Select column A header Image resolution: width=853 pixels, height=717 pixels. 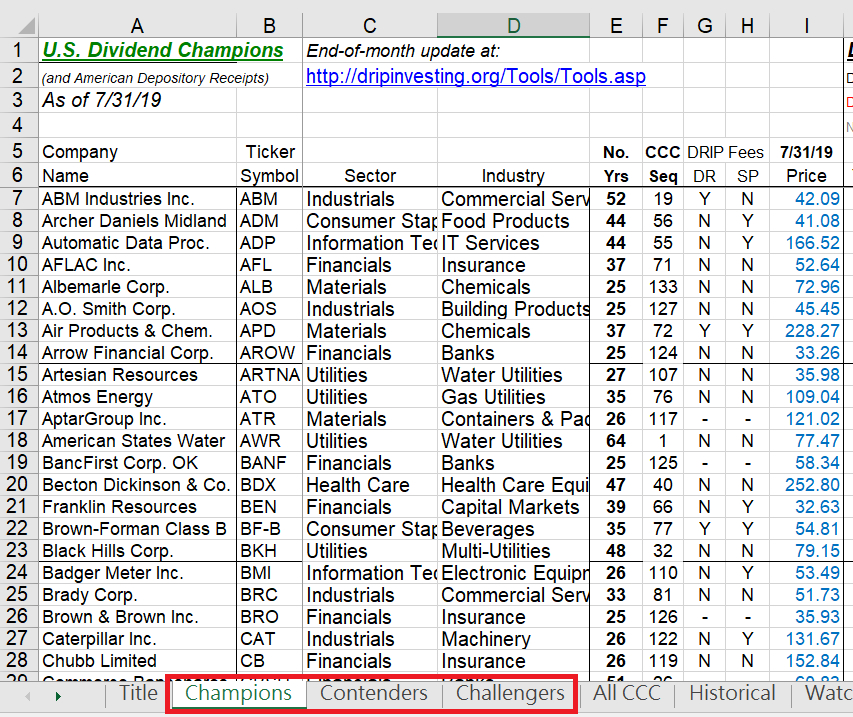click(x=137, y=26)
